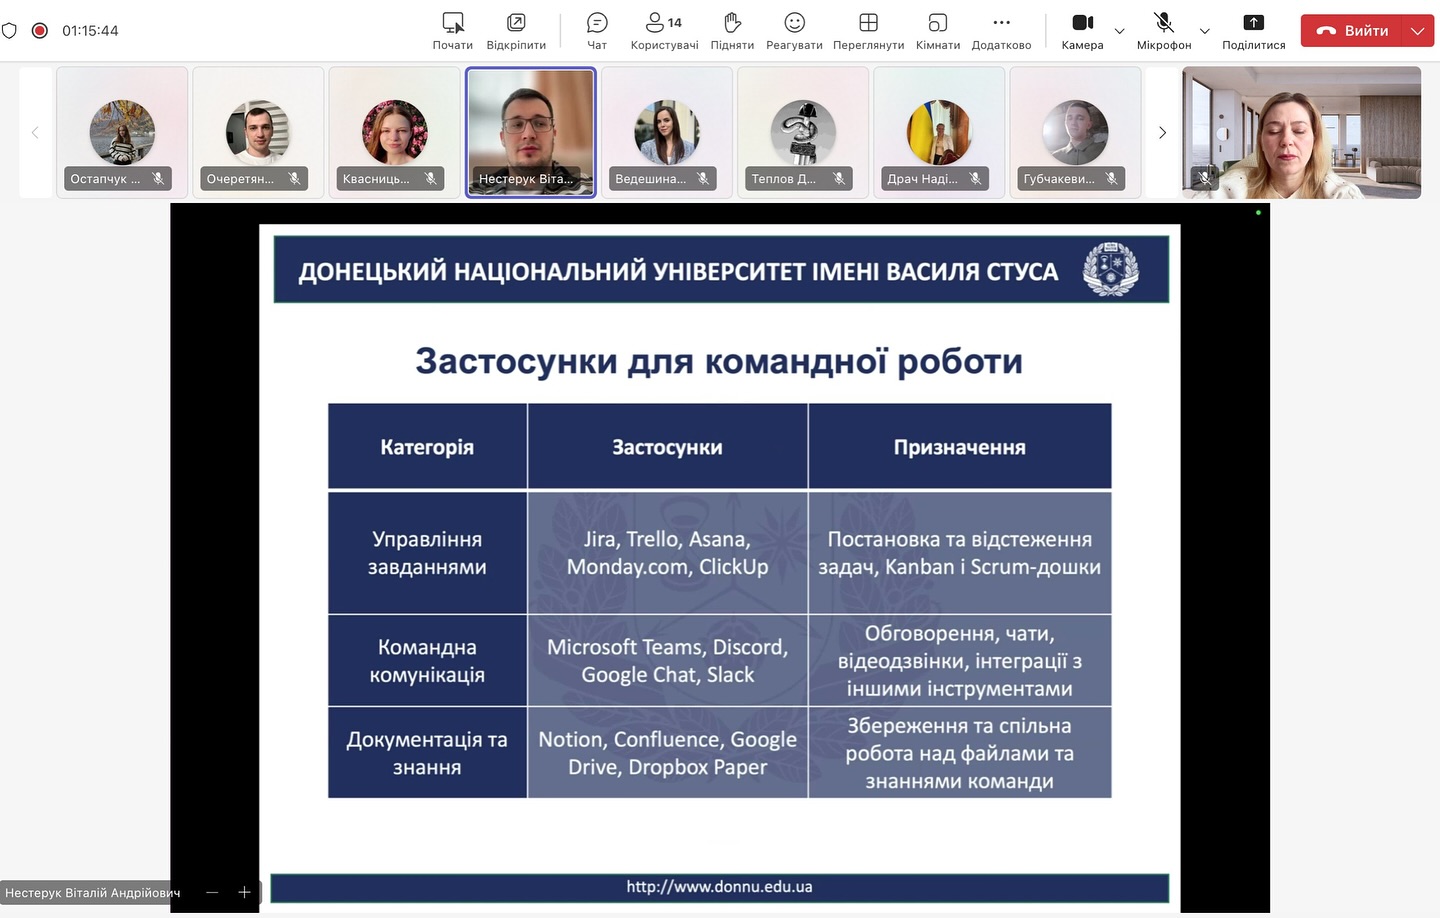Toggle the Камера on or off
1440x918 pixels.
[x=1082, y=31]
